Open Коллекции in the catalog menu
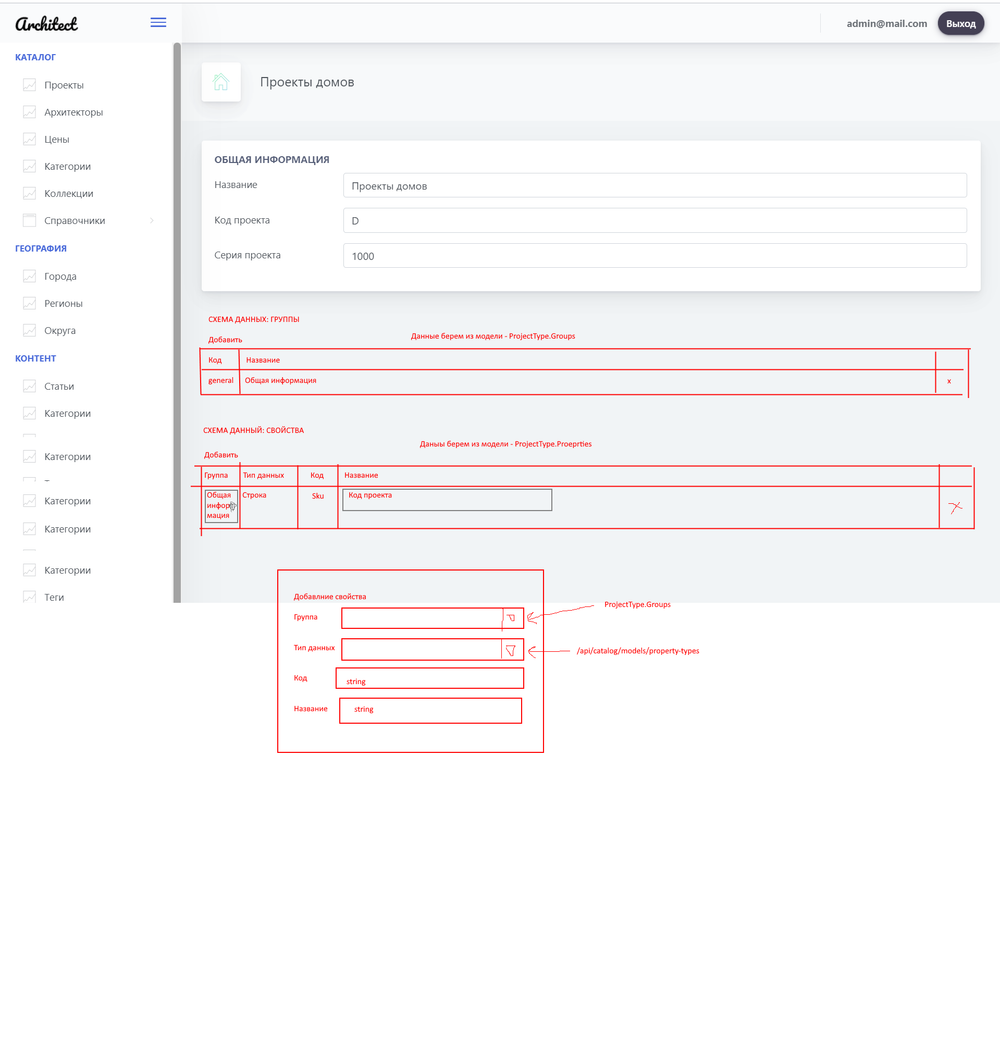 (68, 194)
